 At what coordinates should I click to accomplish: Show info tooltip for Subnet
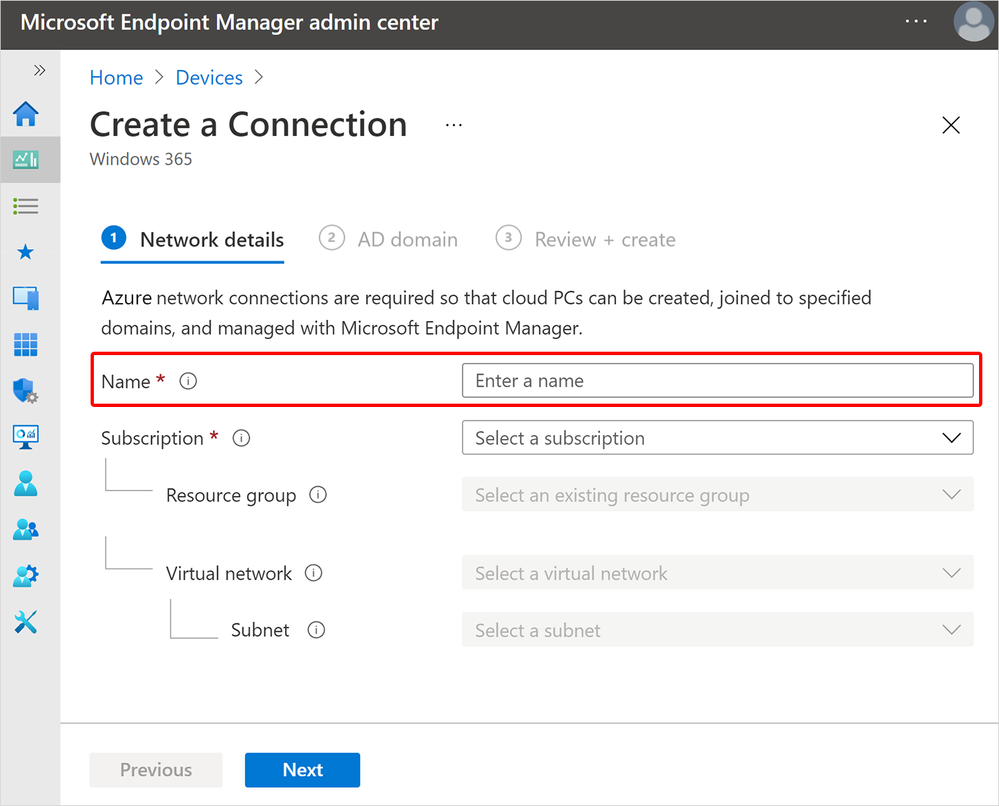[x=316, y=630]
